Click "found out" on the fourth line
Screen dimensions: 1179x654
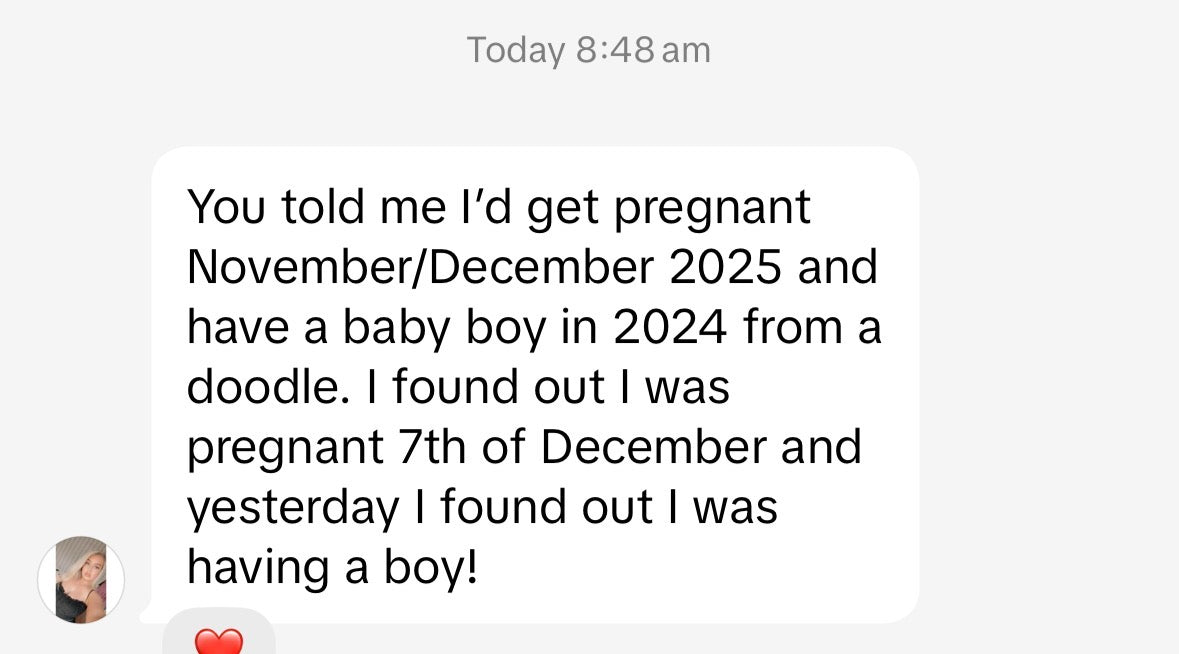tap(498, 388)
